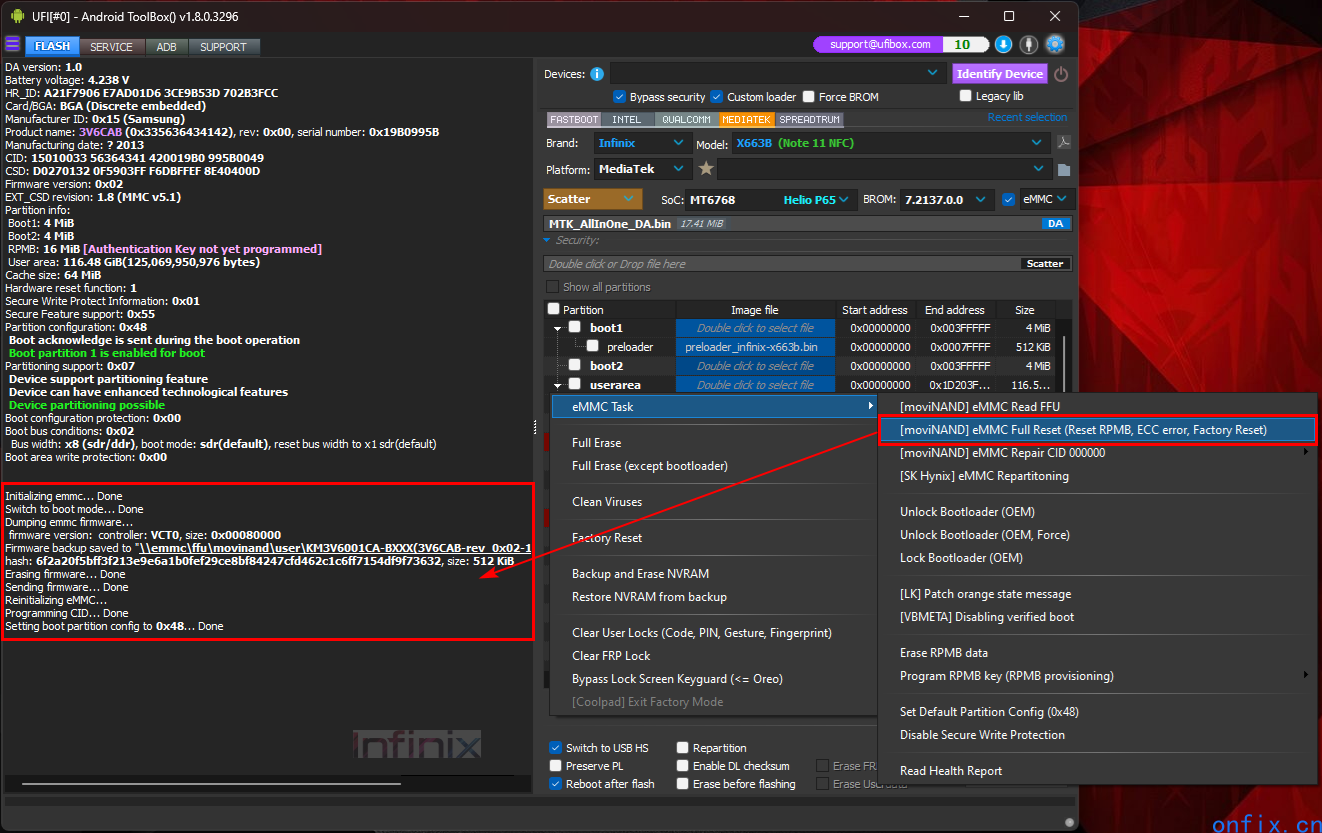
Task: Check Show all partitions
Action: (553, 287)
